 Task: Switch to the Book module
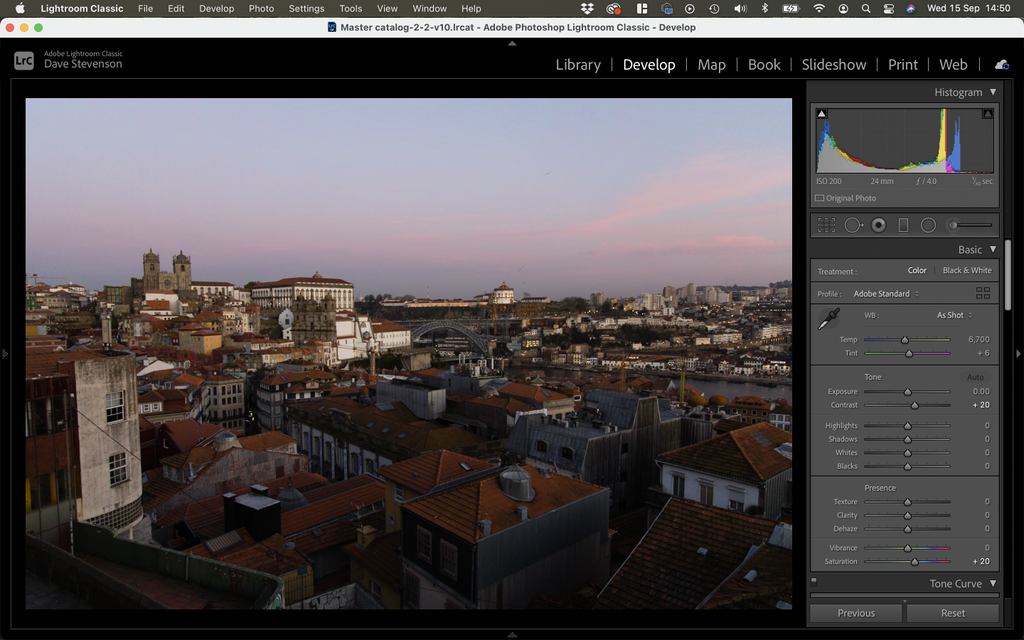point(764,65)
